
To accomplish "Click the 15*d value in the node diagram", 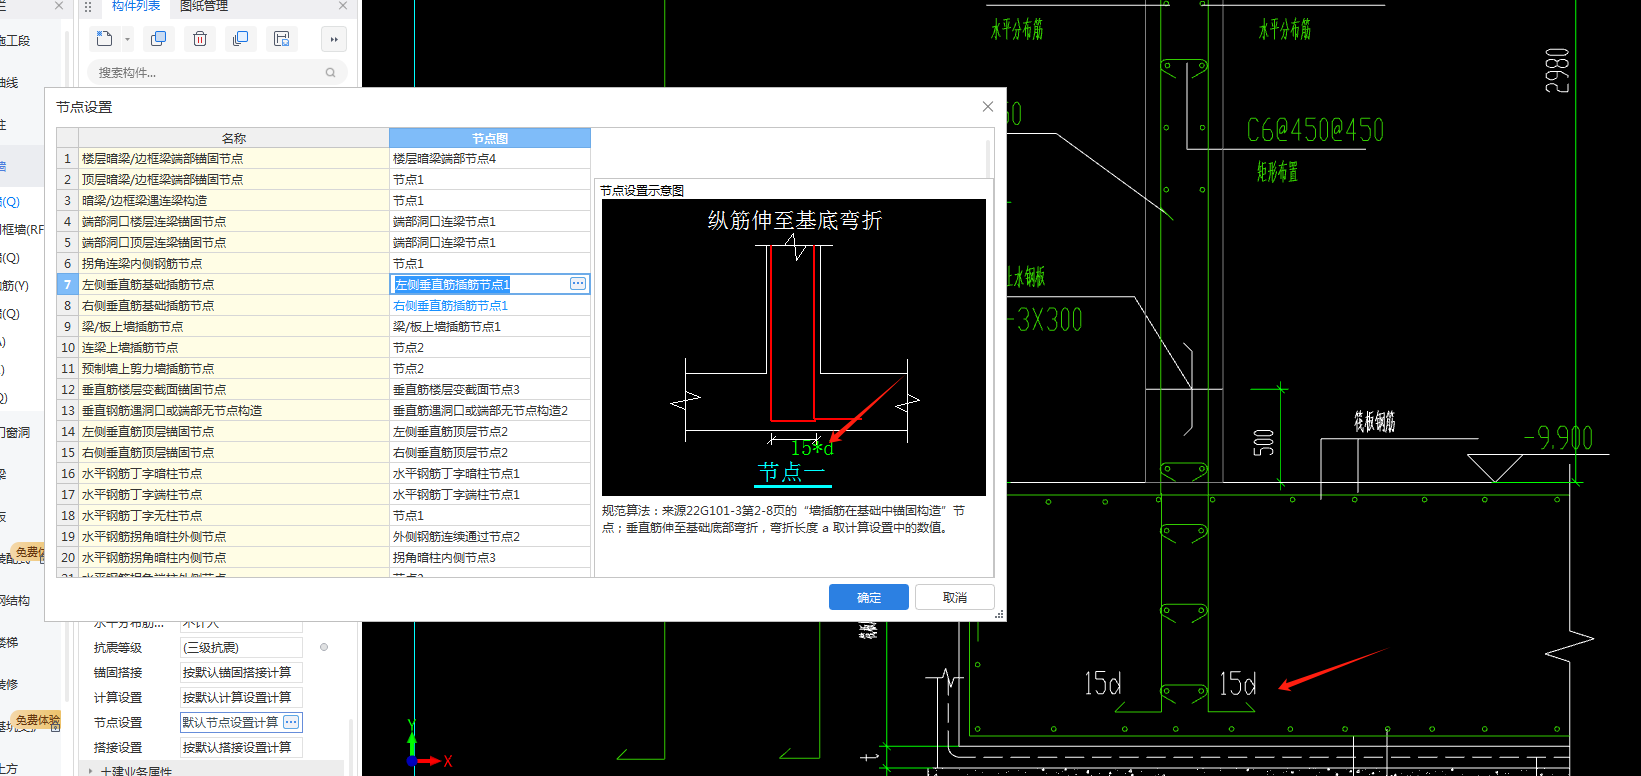I will 811,448.
